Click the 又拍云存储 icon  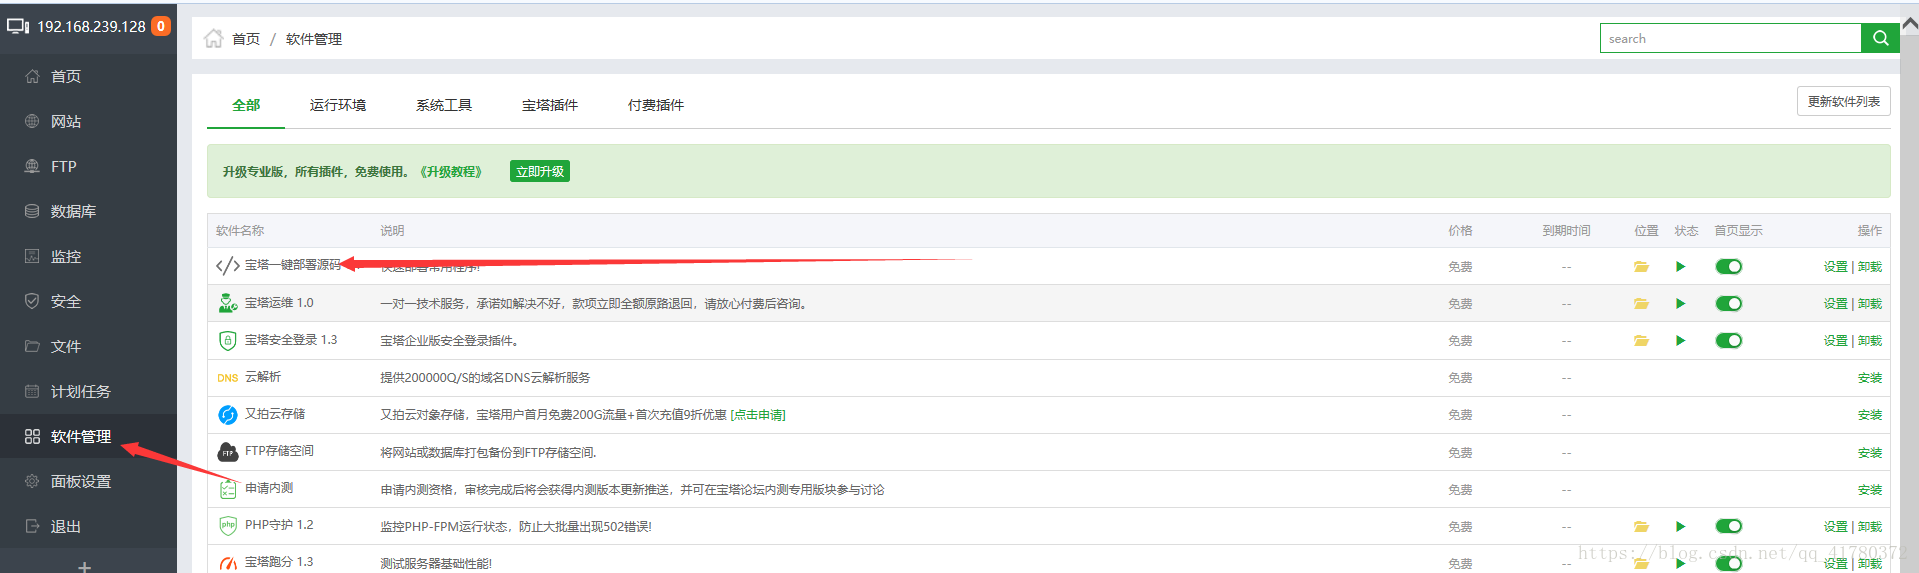[x=228, y=414]
